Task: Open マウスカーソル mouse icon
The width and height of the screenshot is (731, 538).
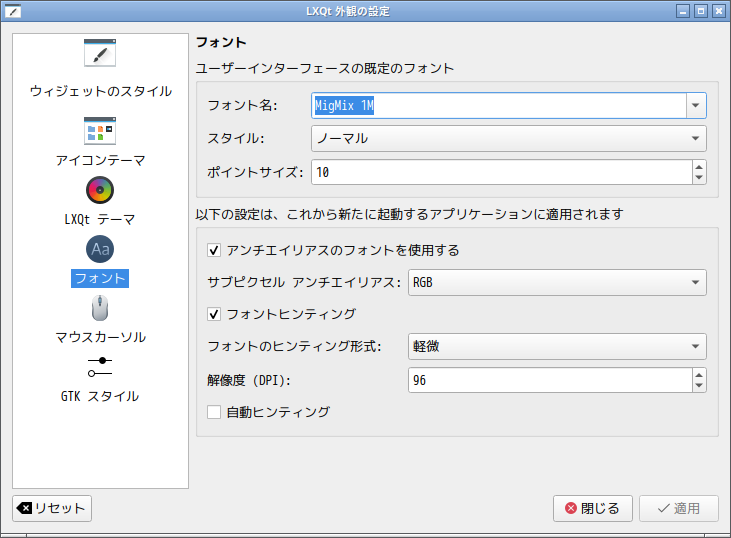Action: [x=100, y=308]
